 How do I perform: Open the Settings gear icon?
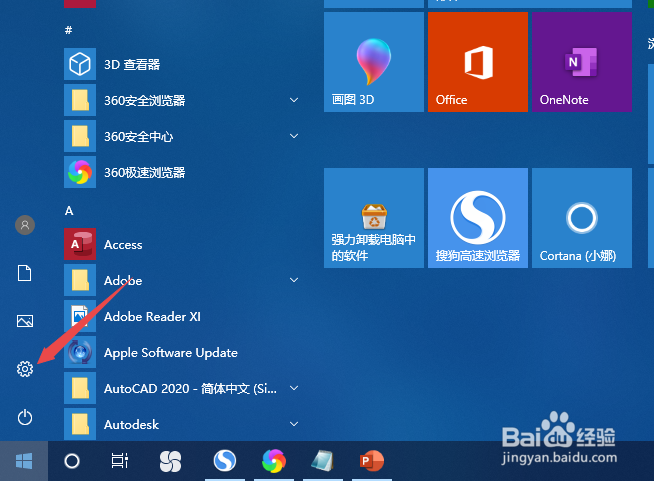tap(25, 369)
